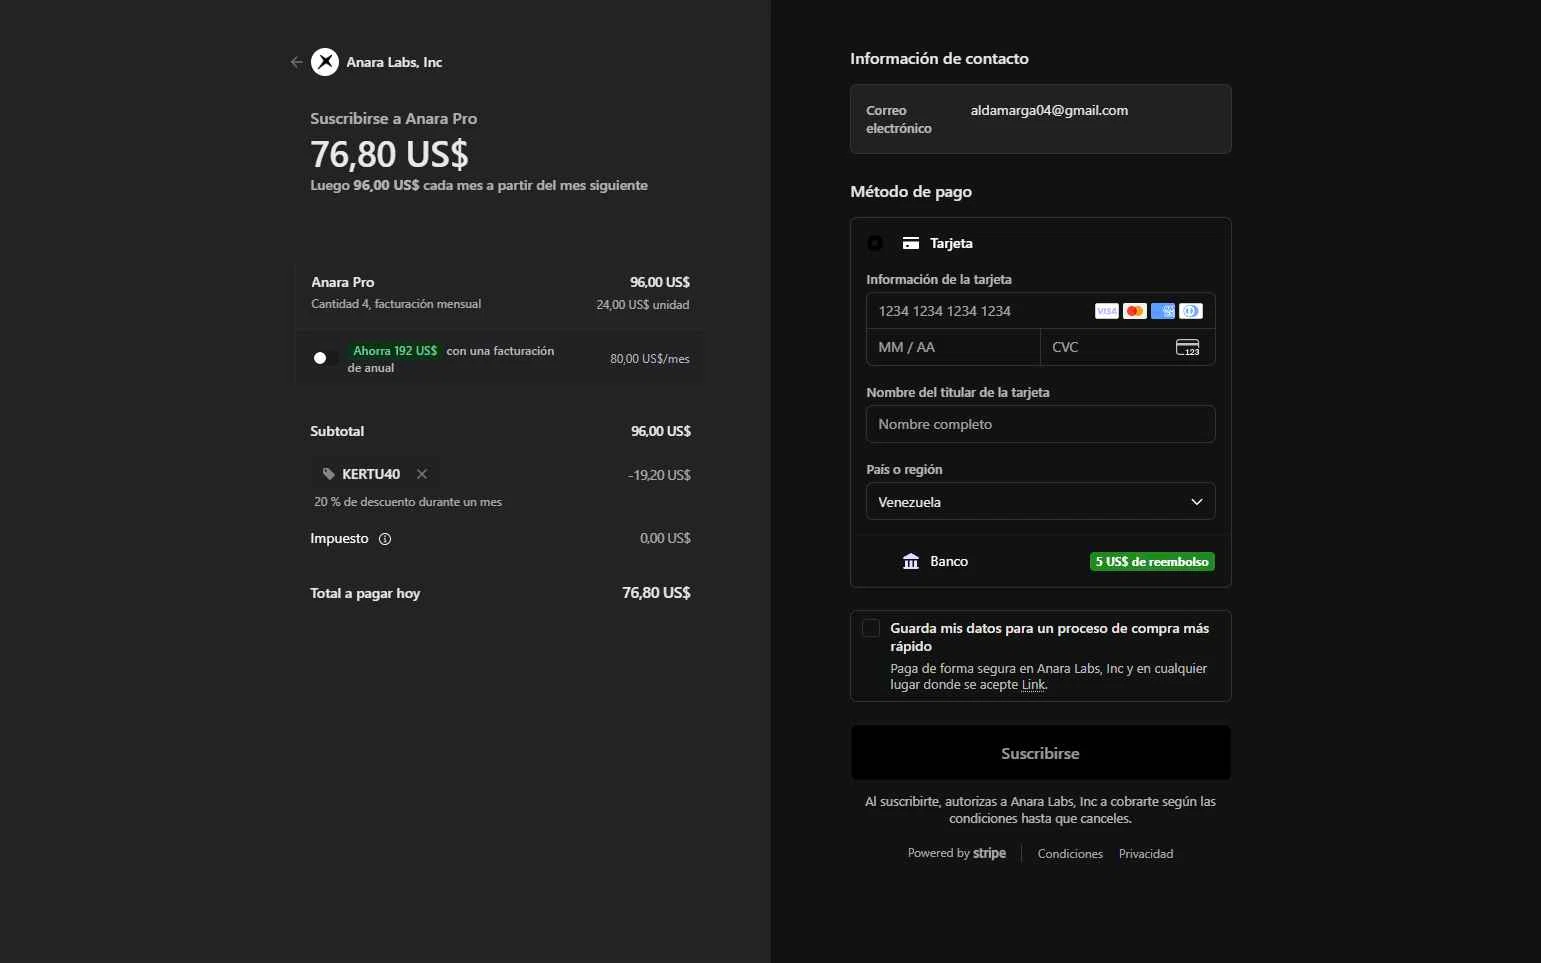Screen dimensions: 1541x963
Task: Click the Subtotal label
Action: tap(337, 431)
